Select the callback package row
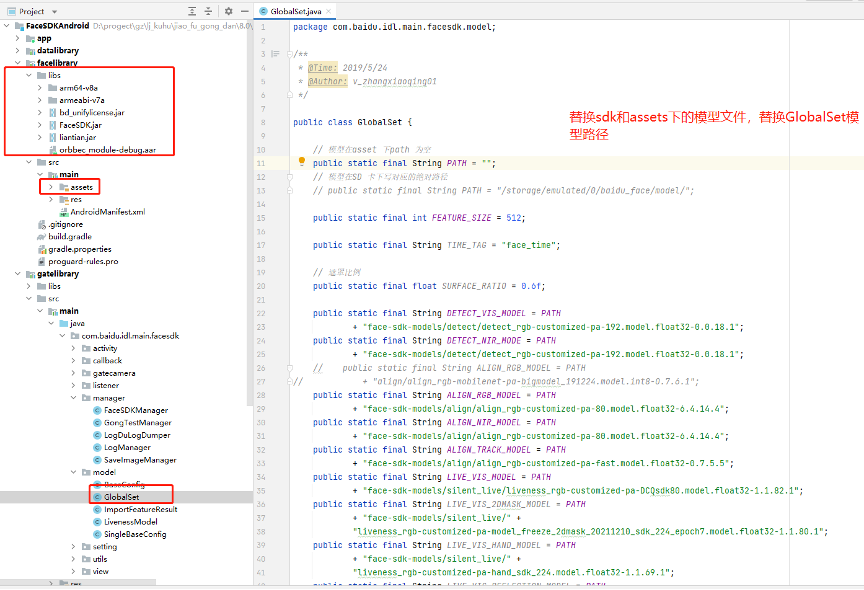864x590 pixels. point(107,360)
